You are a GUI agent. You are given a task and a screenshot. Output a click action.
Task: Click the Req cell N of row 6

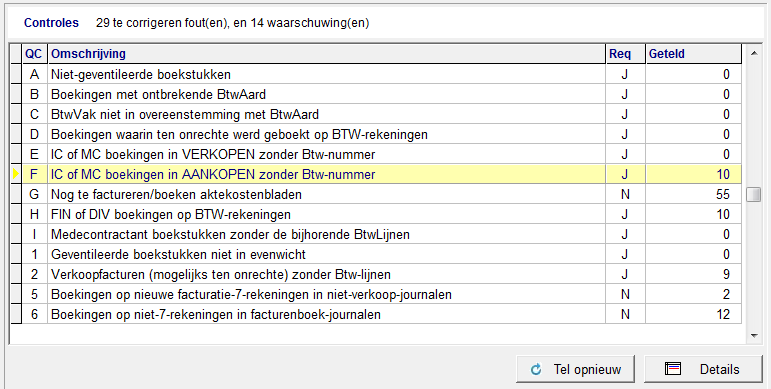625,314
